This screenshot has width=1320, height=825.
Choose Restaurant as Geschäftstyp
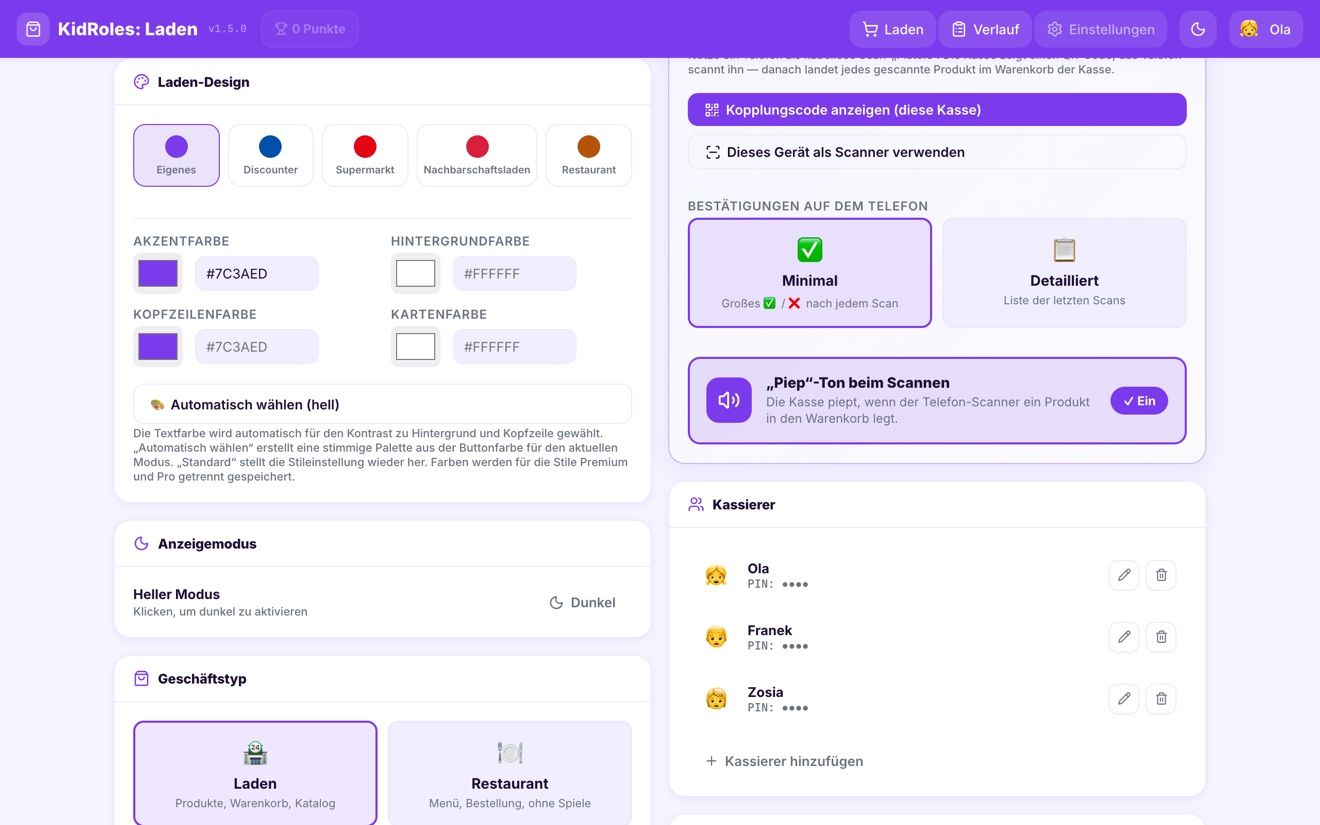(510, 773)
